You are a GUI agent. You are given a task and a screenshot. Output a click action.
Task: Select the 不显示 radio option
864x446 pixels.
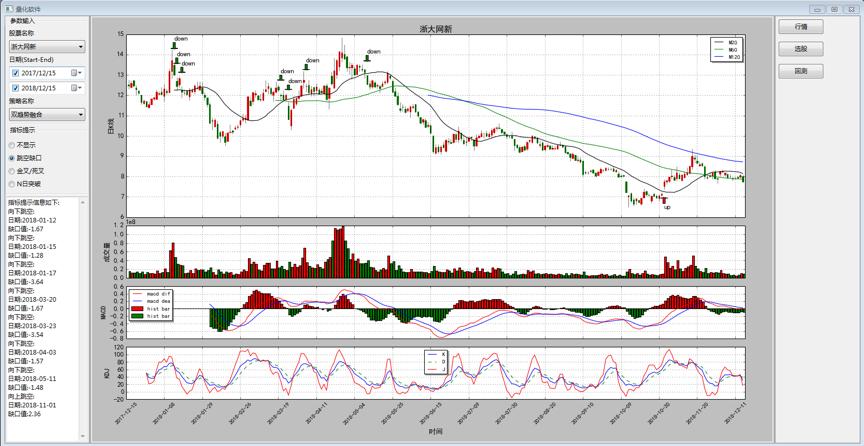click(x=12, y=145)
